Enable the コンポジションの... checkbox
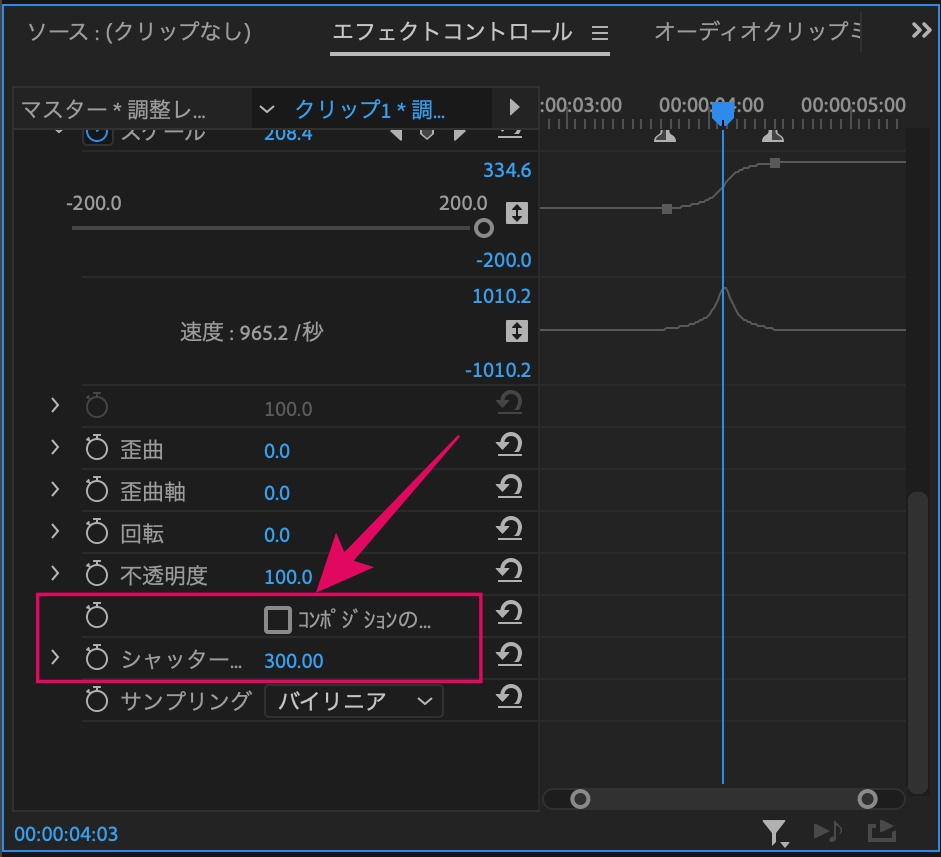941x857 pixels. coord(277,619)
